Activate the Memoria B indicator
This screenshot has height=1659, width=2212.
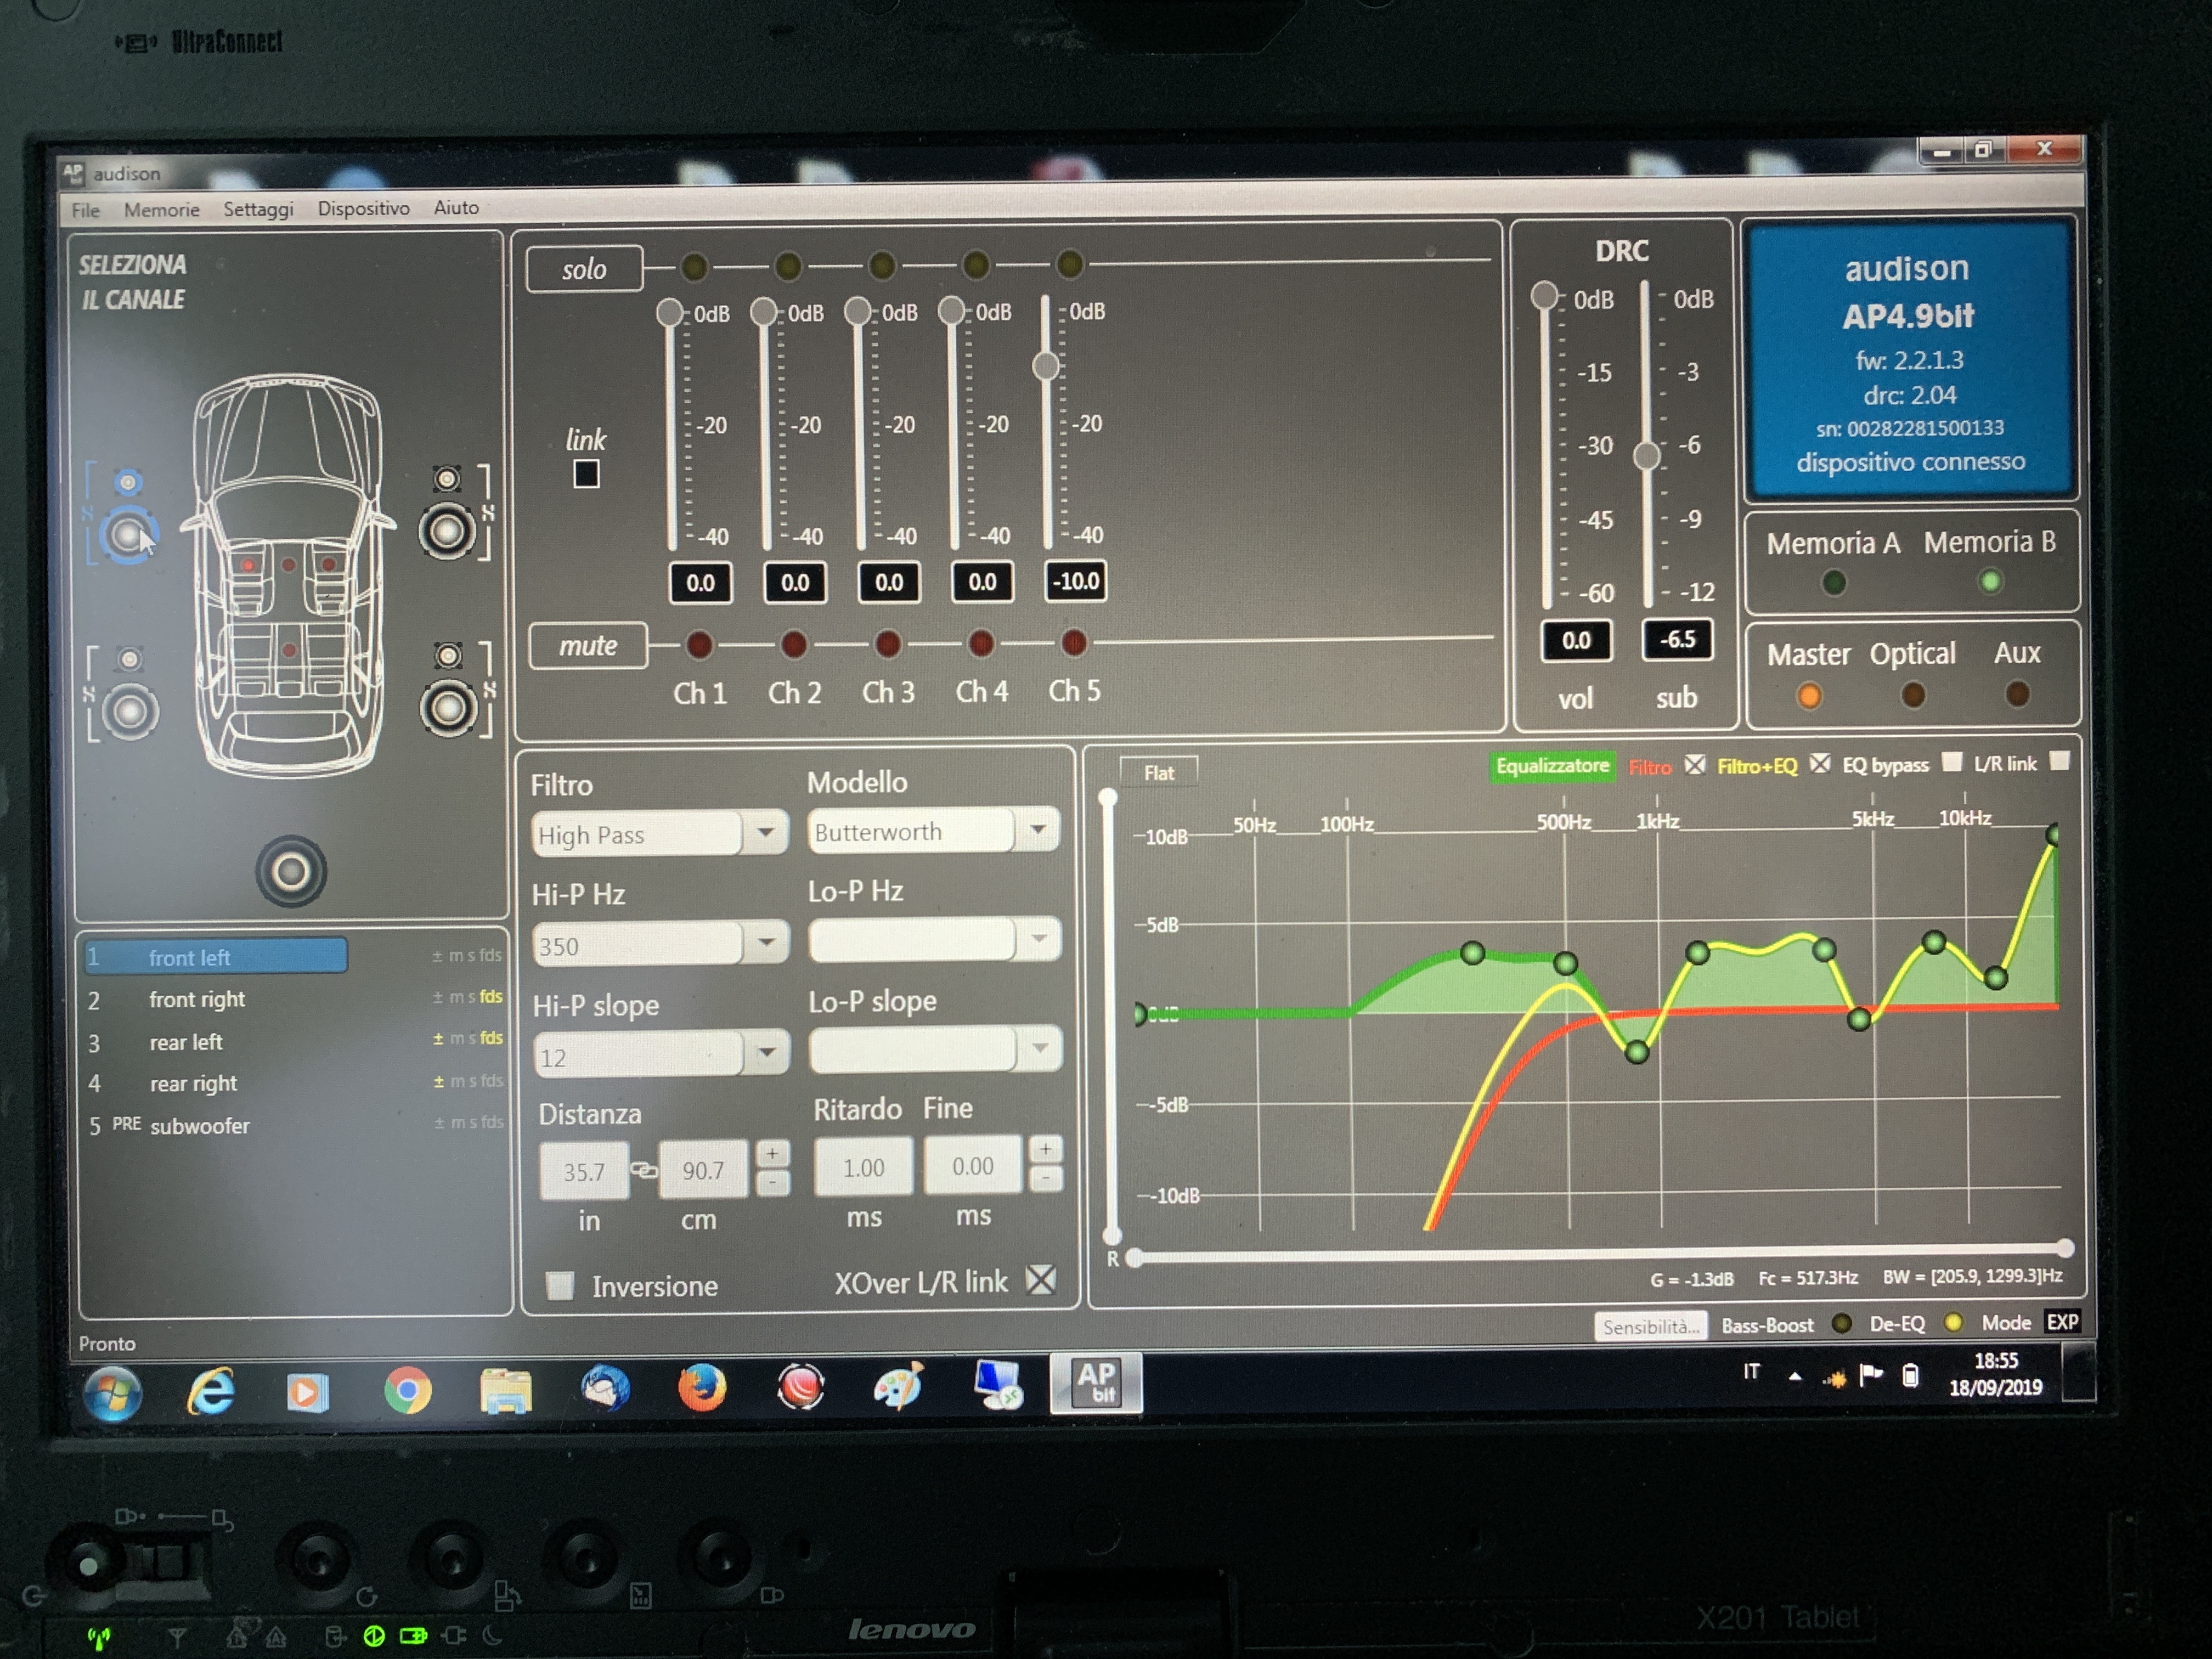[1990, 581]
